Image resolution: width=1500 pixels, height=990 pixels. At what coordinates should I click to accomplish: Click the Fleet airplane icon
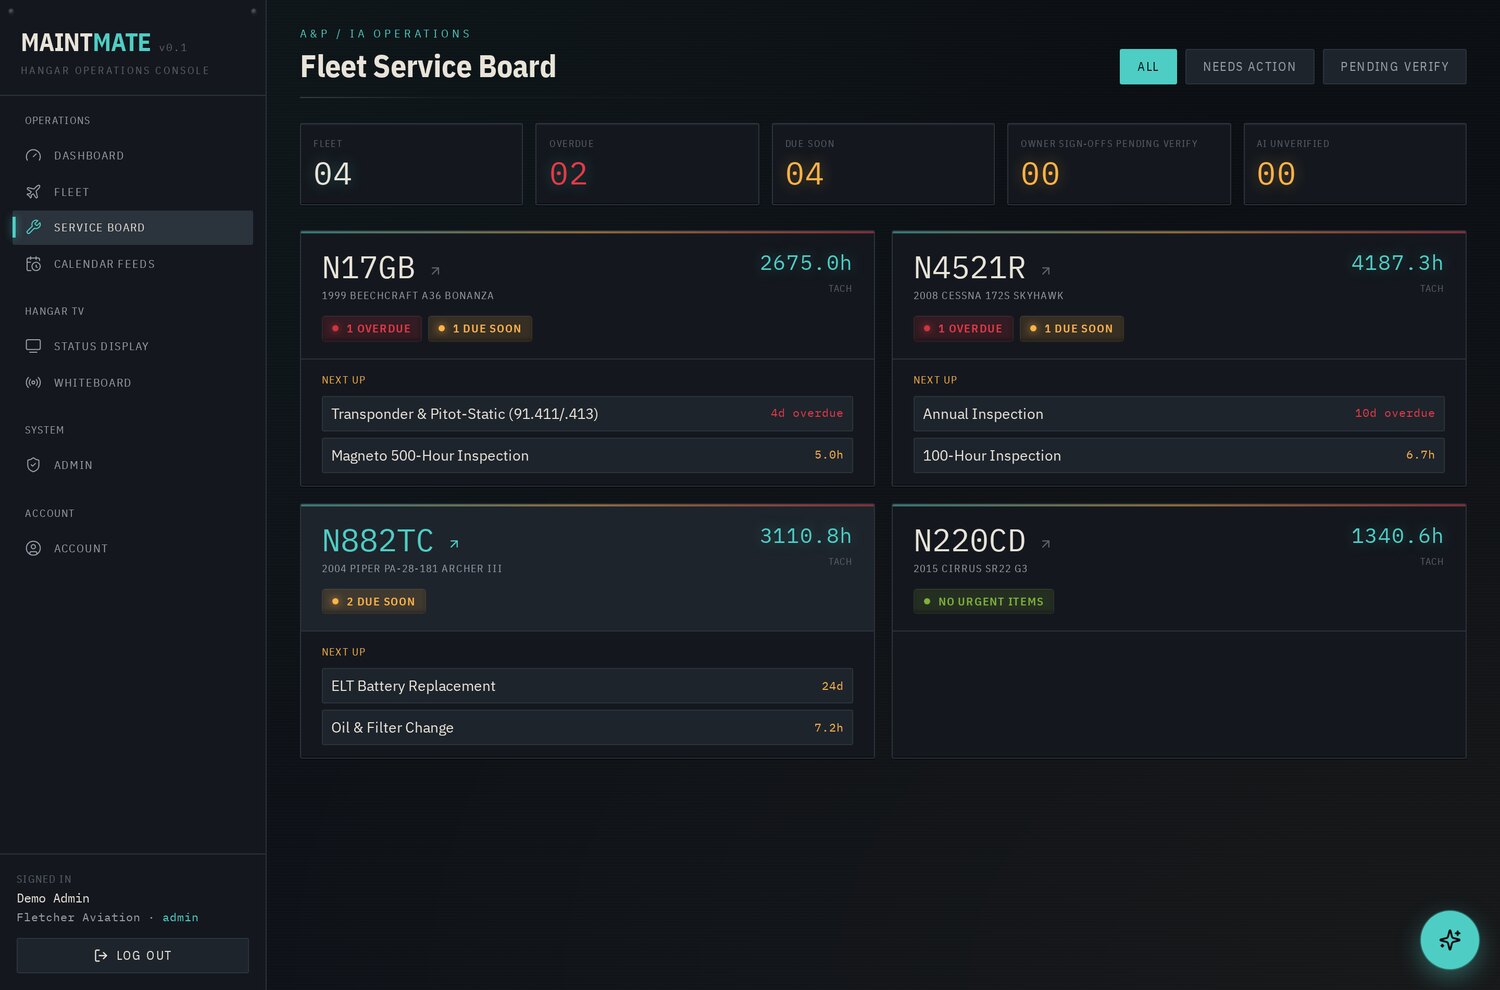33,192
